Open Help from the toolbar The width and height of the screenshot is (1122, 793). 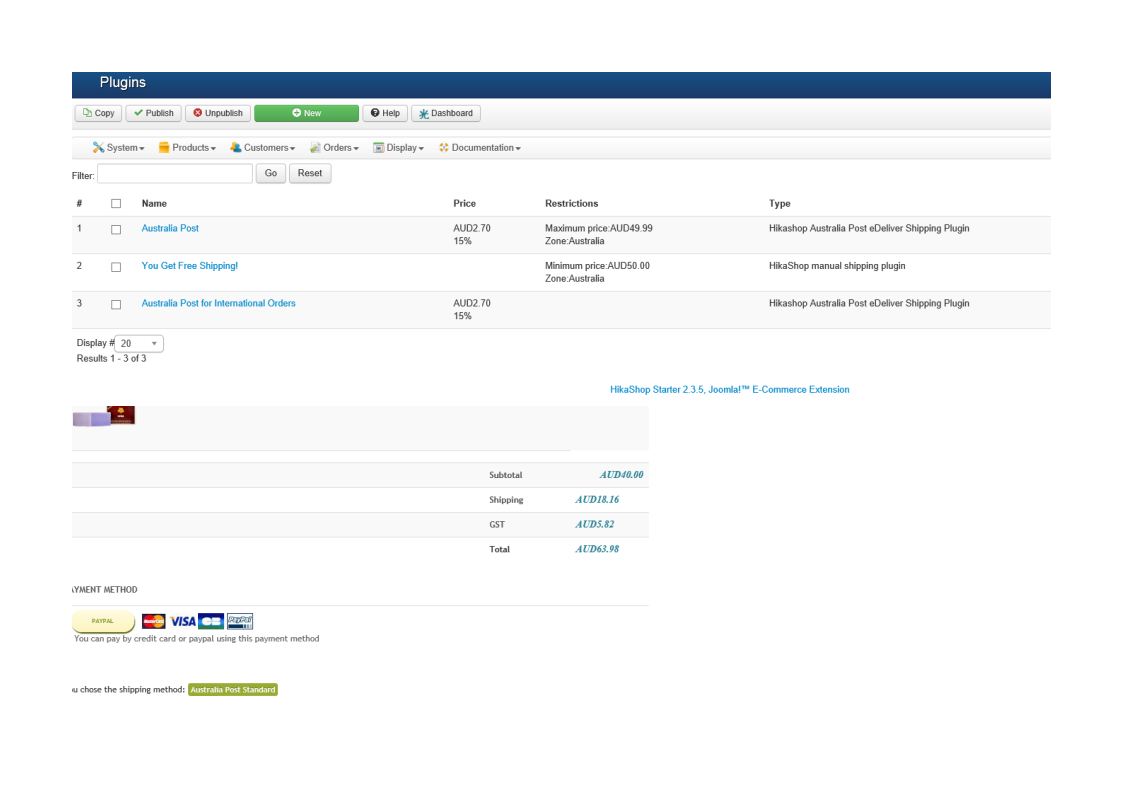click(385, 113)
